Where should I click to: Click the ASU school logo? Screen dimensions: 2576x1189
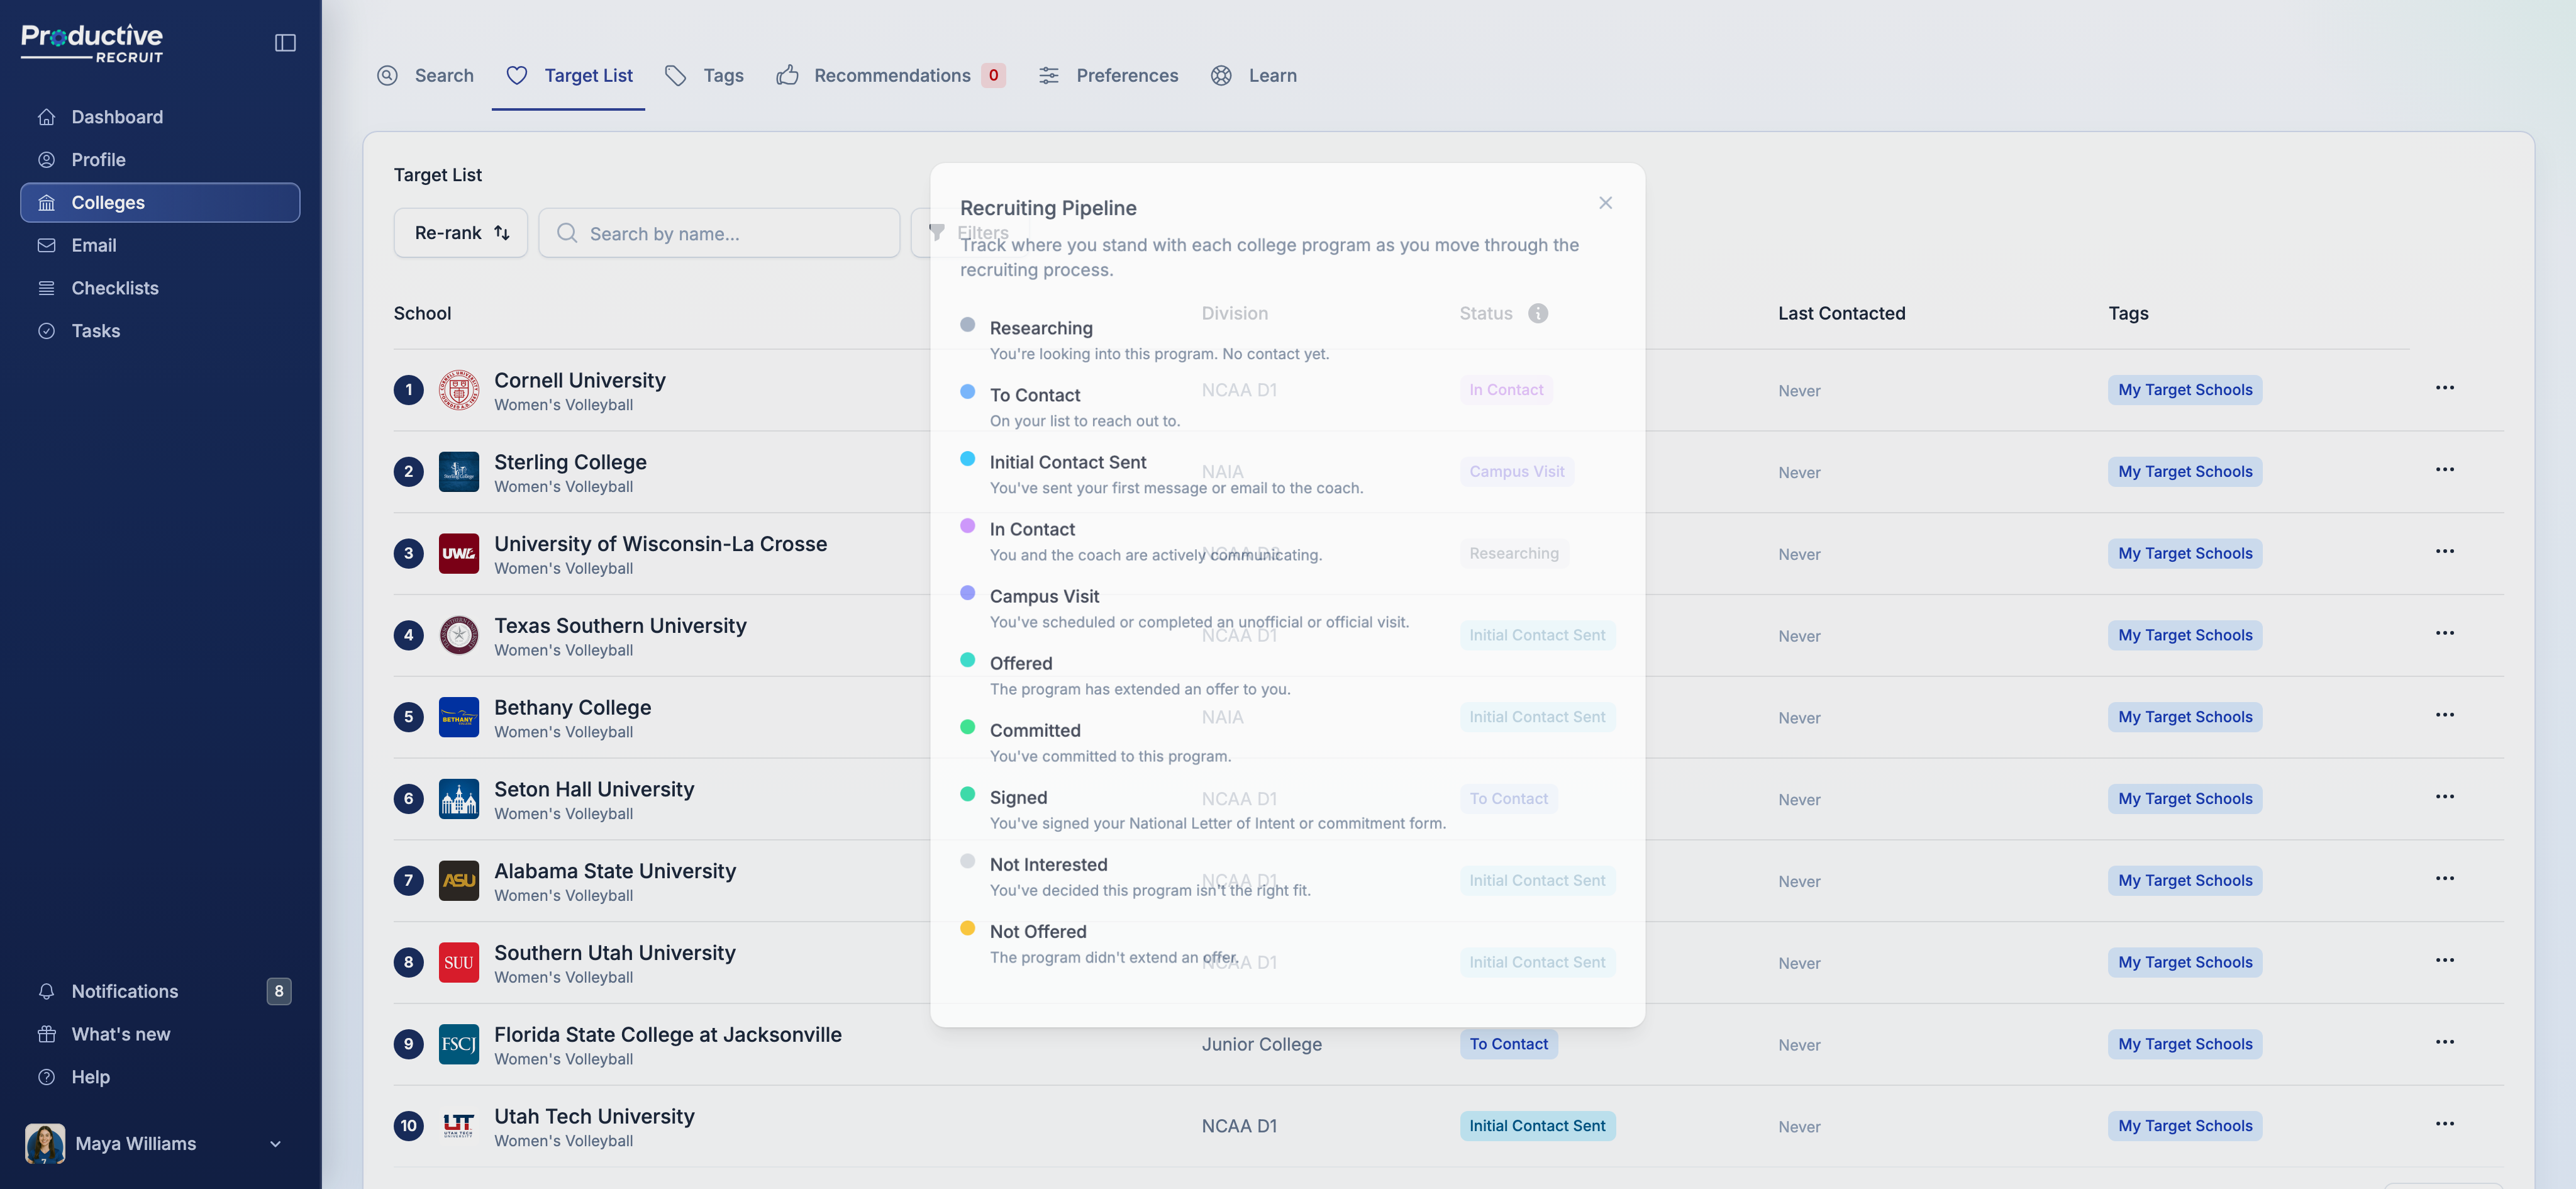tap(459, 881)
